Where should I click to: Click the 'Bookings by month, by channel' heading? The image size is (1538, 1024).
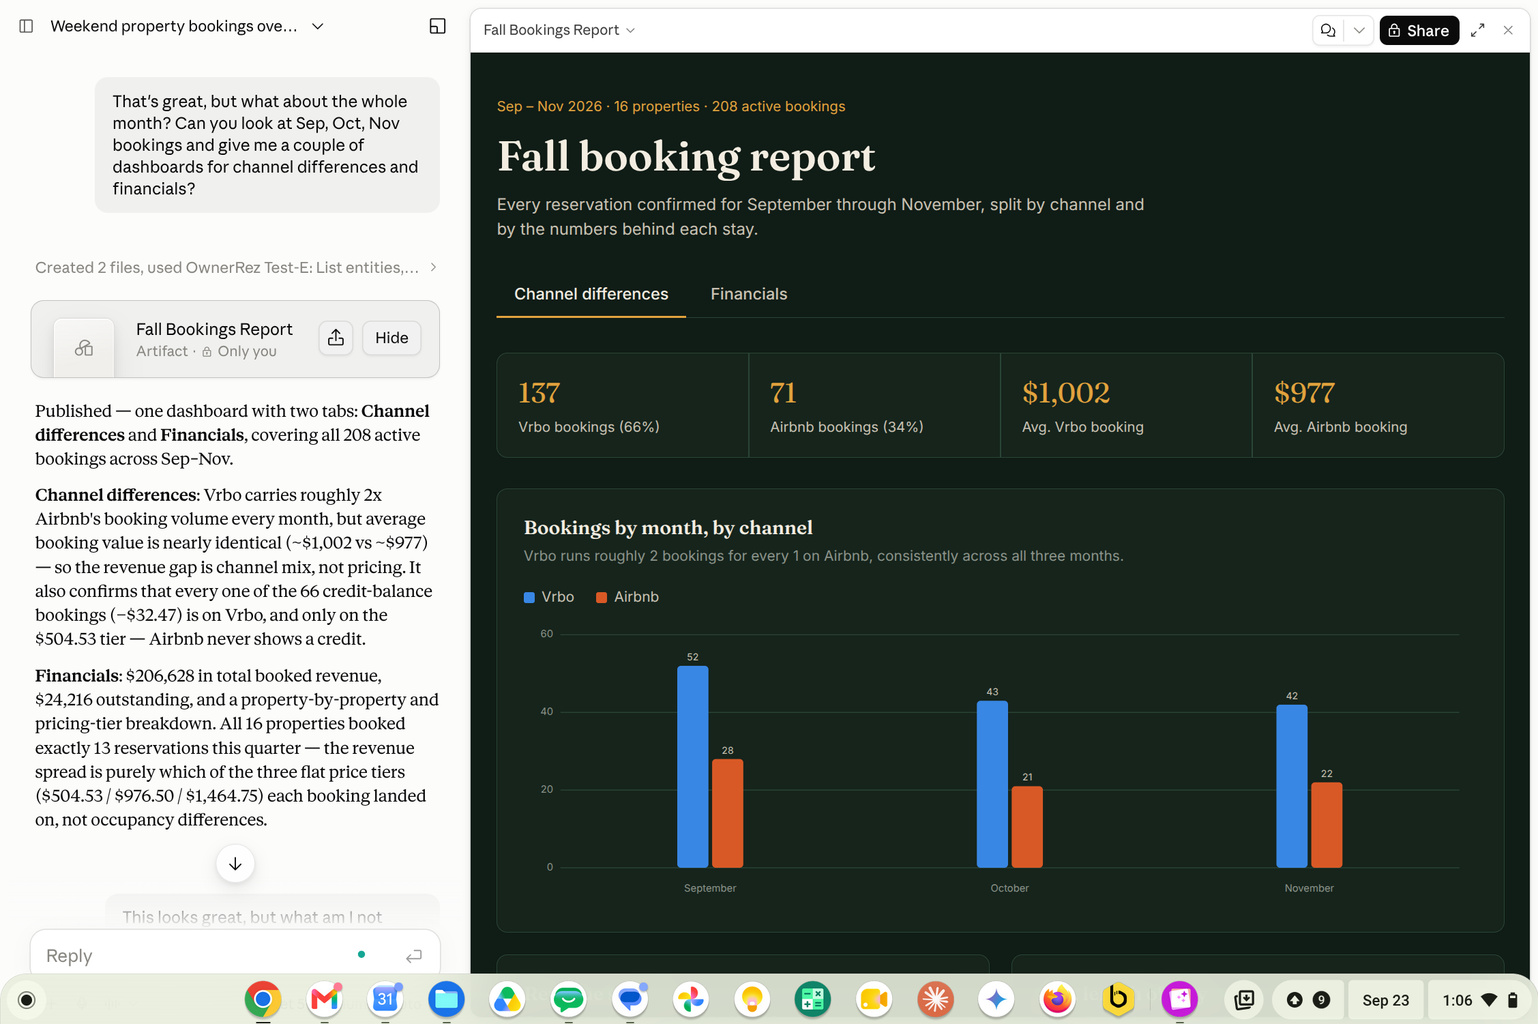[x=668, y=528]
